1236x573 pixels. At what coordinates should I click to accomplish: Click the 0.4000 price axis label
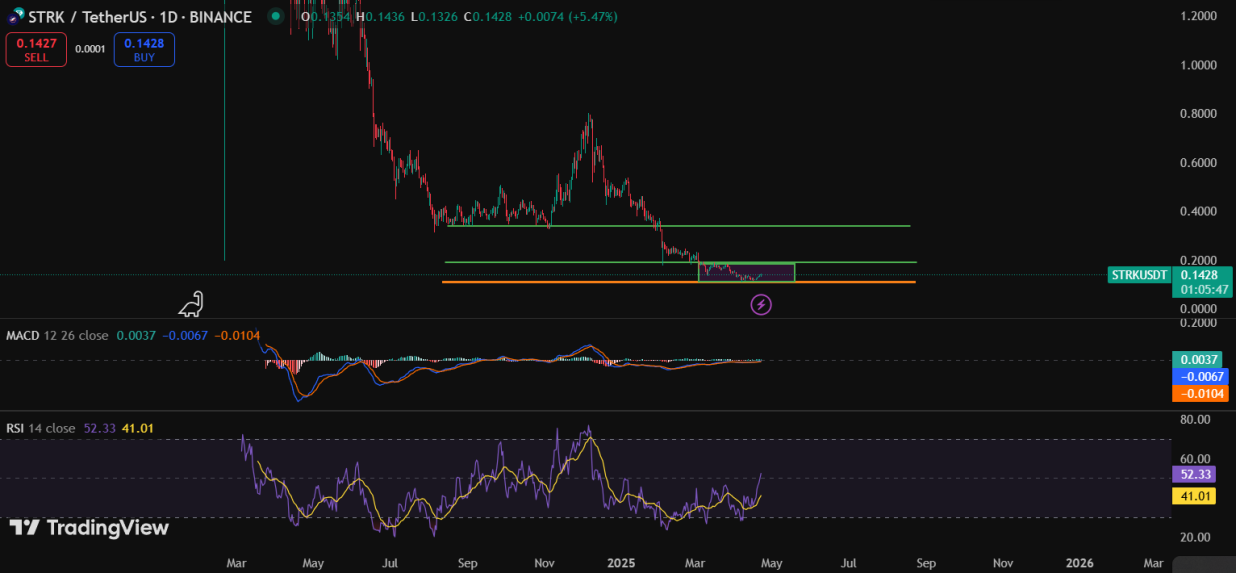pyautogui.click(x=1199, y=212)
